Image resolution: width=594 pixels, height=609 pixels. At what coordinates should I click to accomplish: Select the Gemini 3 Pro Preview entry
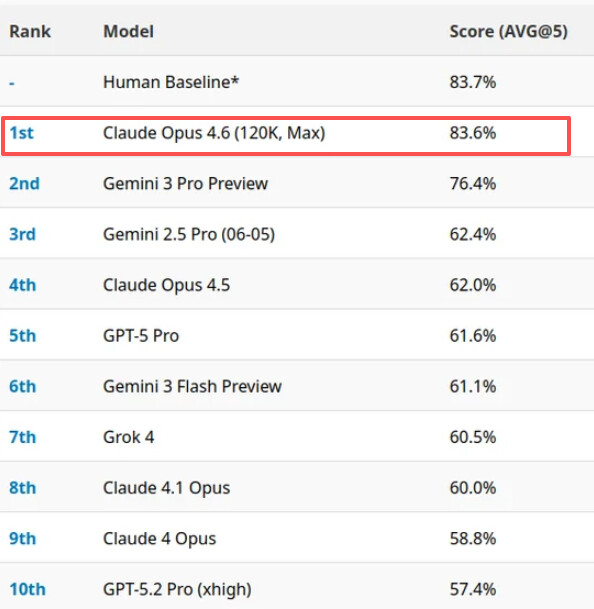point(185,183)
